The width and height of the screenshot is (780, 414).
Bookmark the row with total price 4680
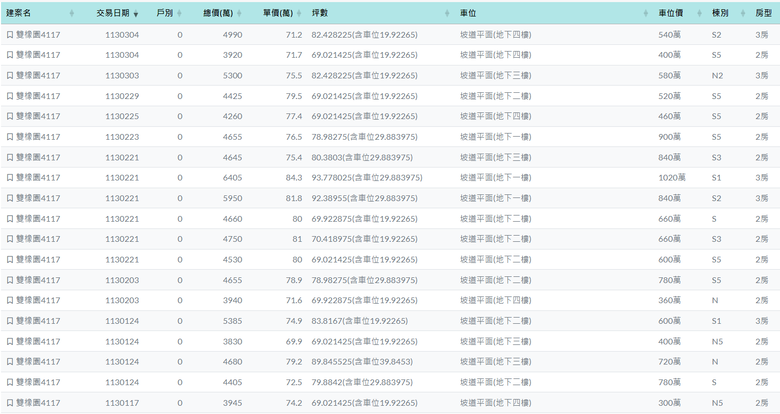point(10,362)
